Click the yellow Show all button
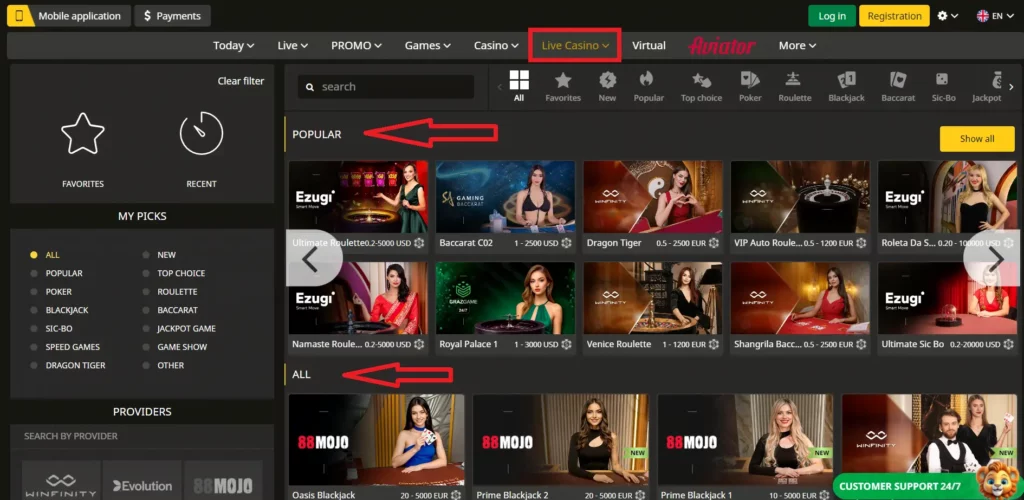 (976, 139)
